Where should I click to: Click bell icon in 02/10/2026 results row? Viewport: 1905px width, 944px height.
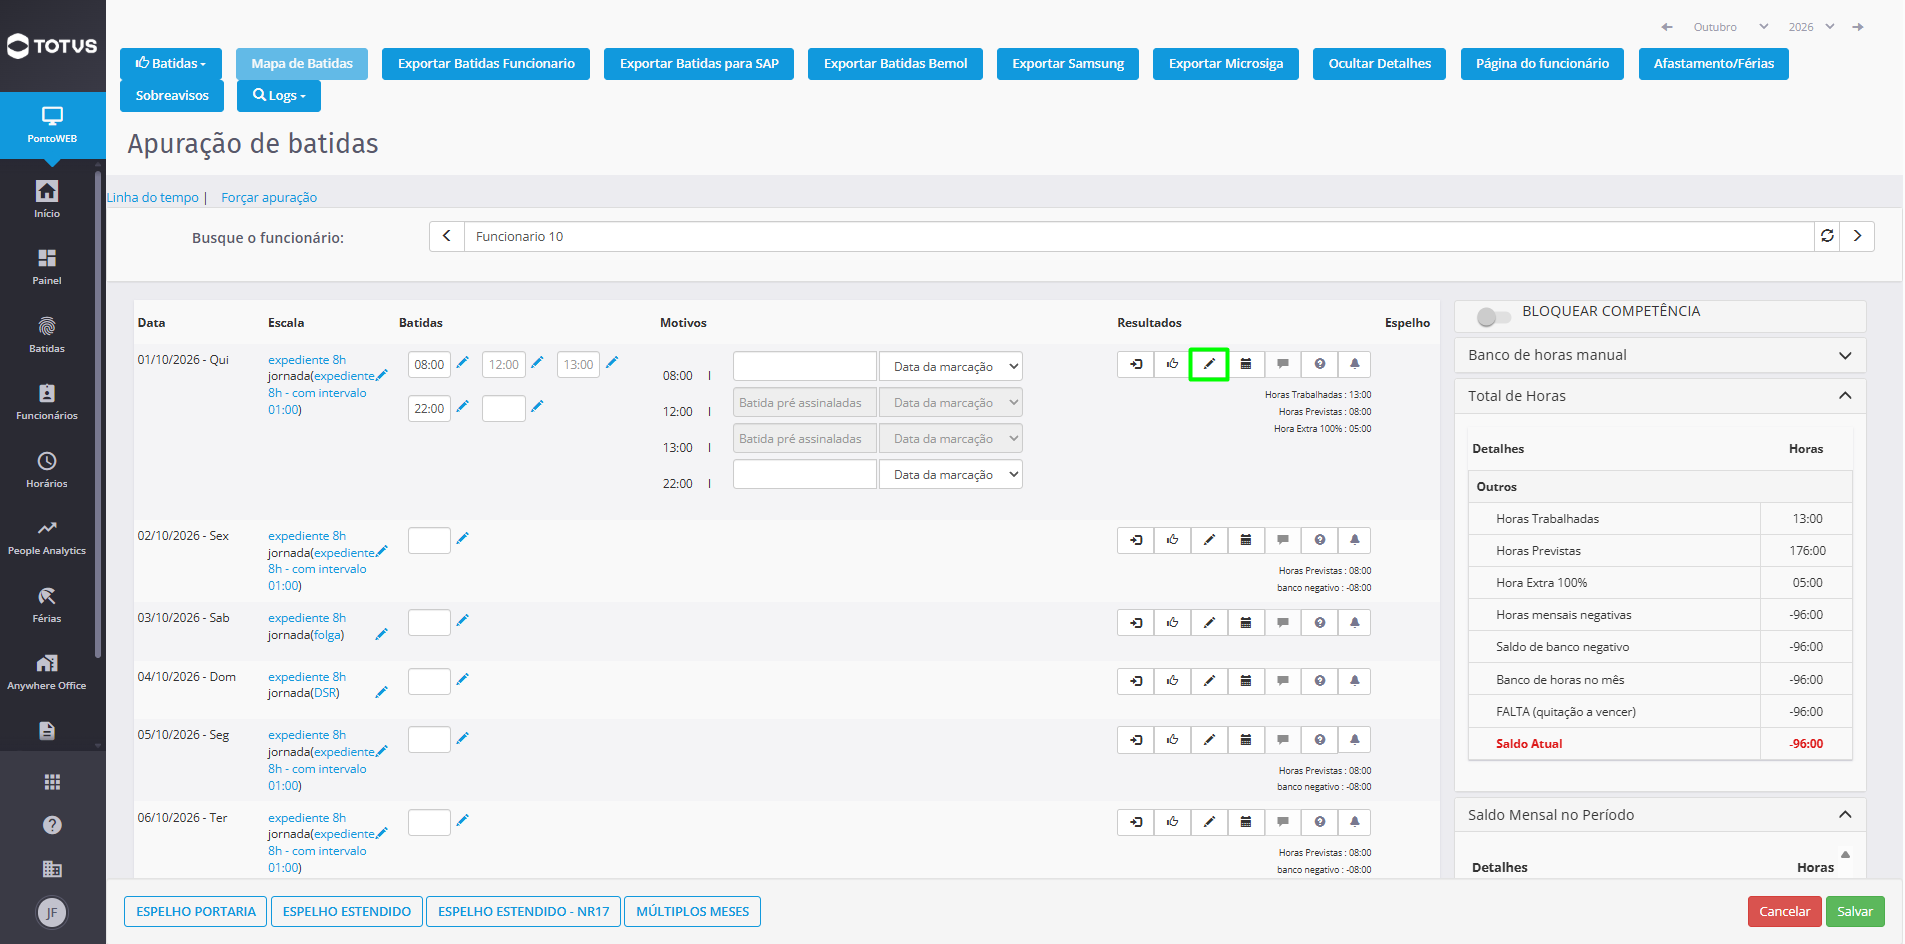click(1355, 540)
